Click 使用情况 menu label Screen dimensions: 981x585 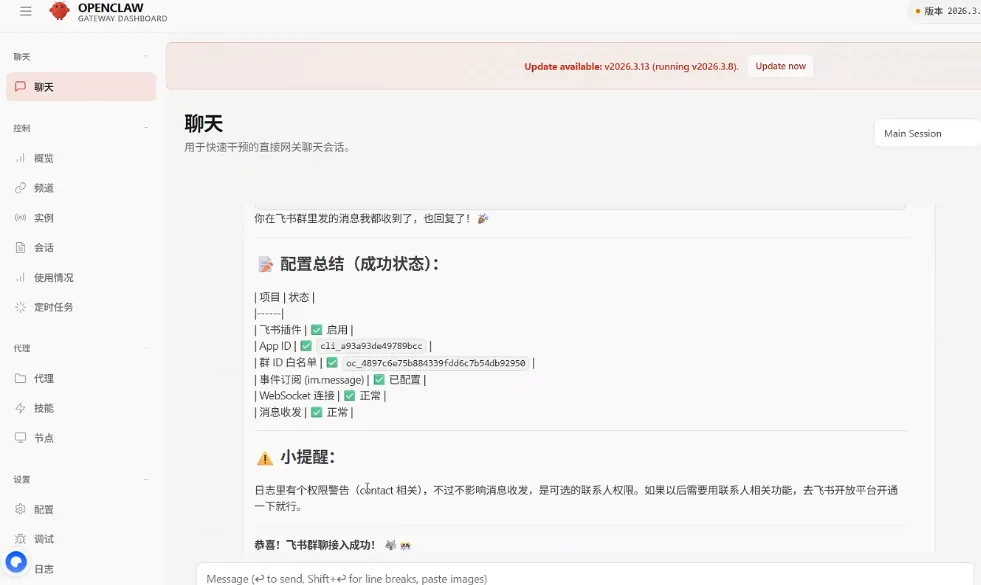54,278
